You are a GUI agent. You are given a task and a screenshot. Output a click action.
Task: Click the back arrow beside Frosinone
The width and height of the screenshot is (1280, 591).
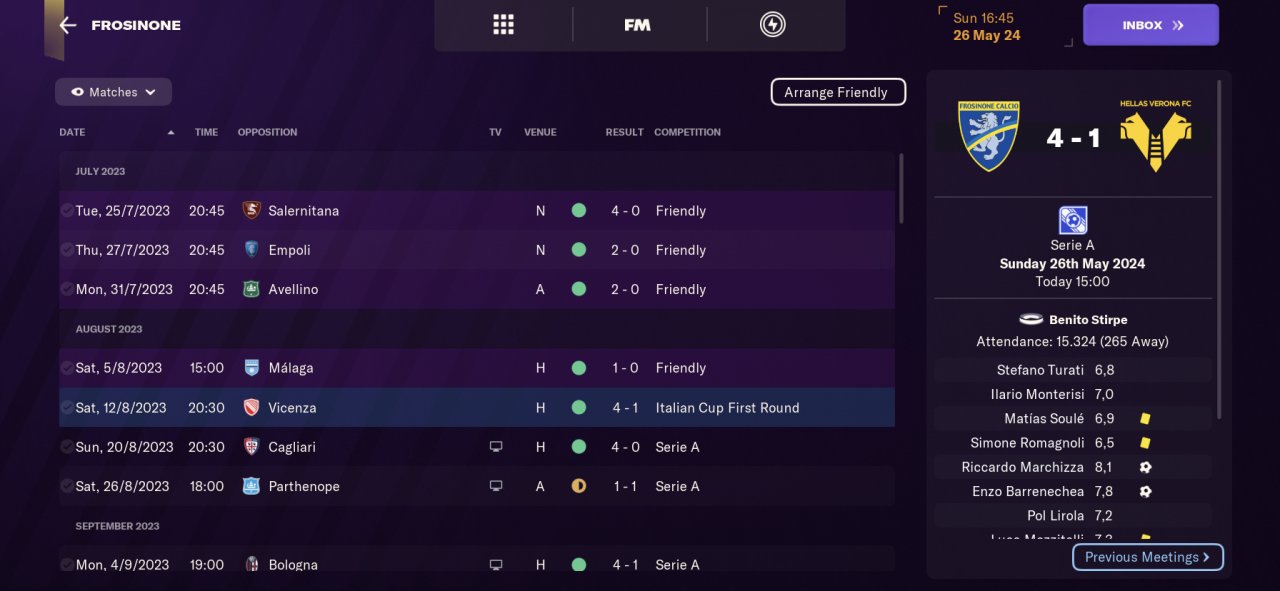[68, 25]
